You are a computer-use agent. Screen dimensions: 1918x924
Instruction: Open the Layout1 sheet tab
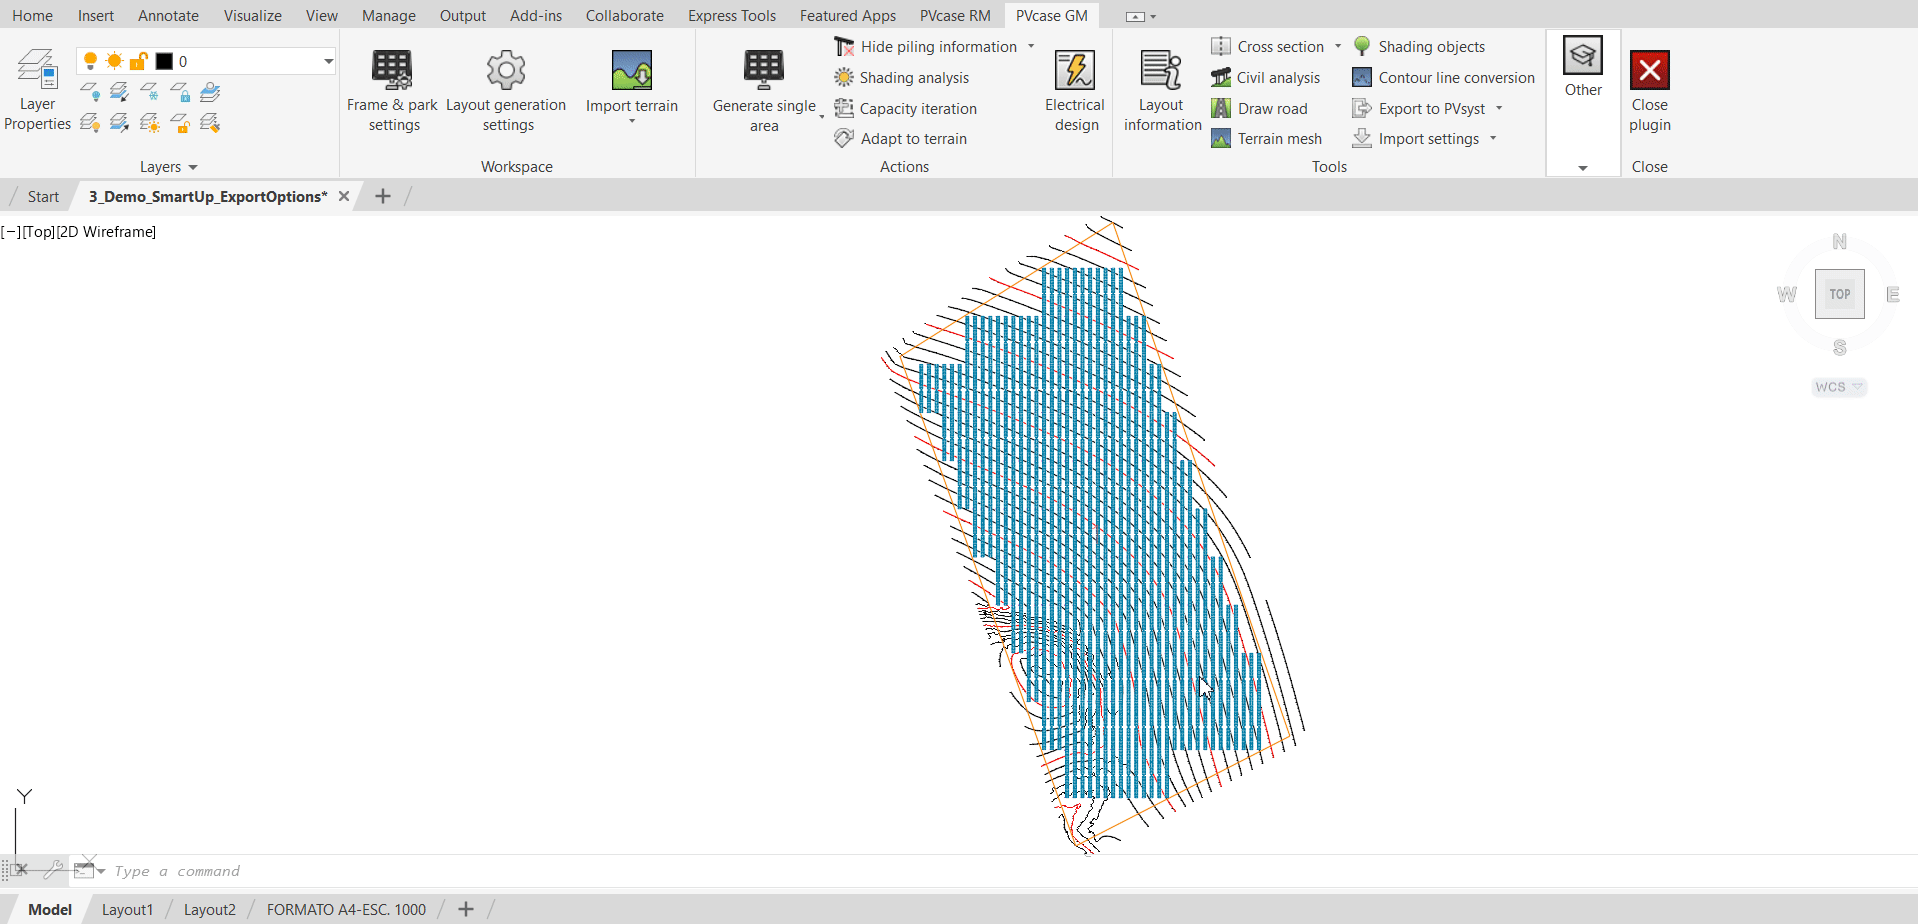point(127,909)
